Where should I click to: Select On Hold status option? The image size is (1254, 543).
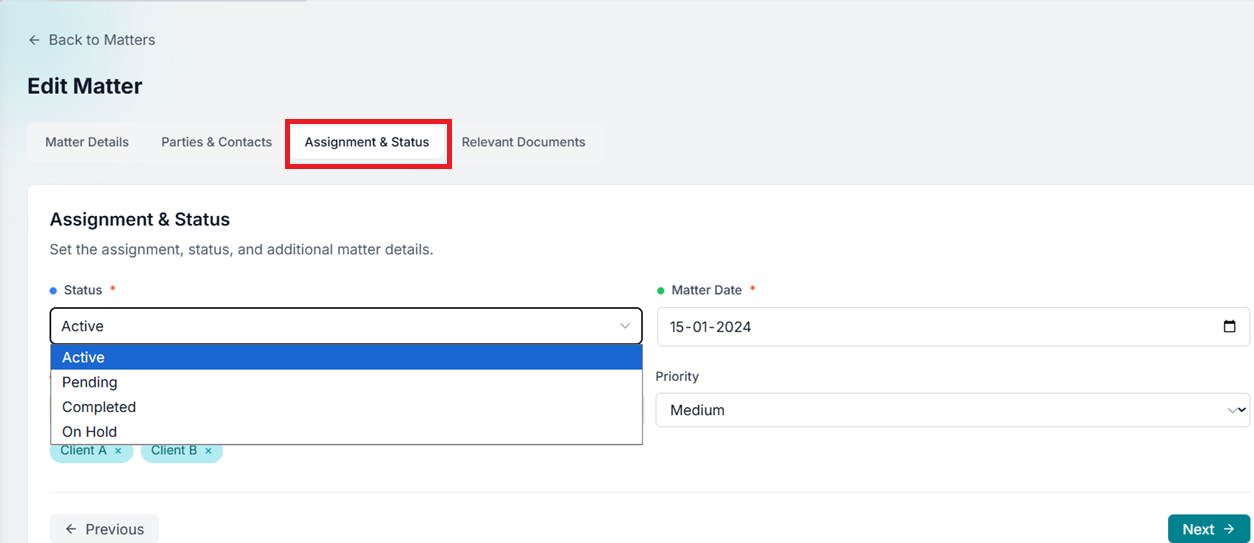[x=346, y=432]
